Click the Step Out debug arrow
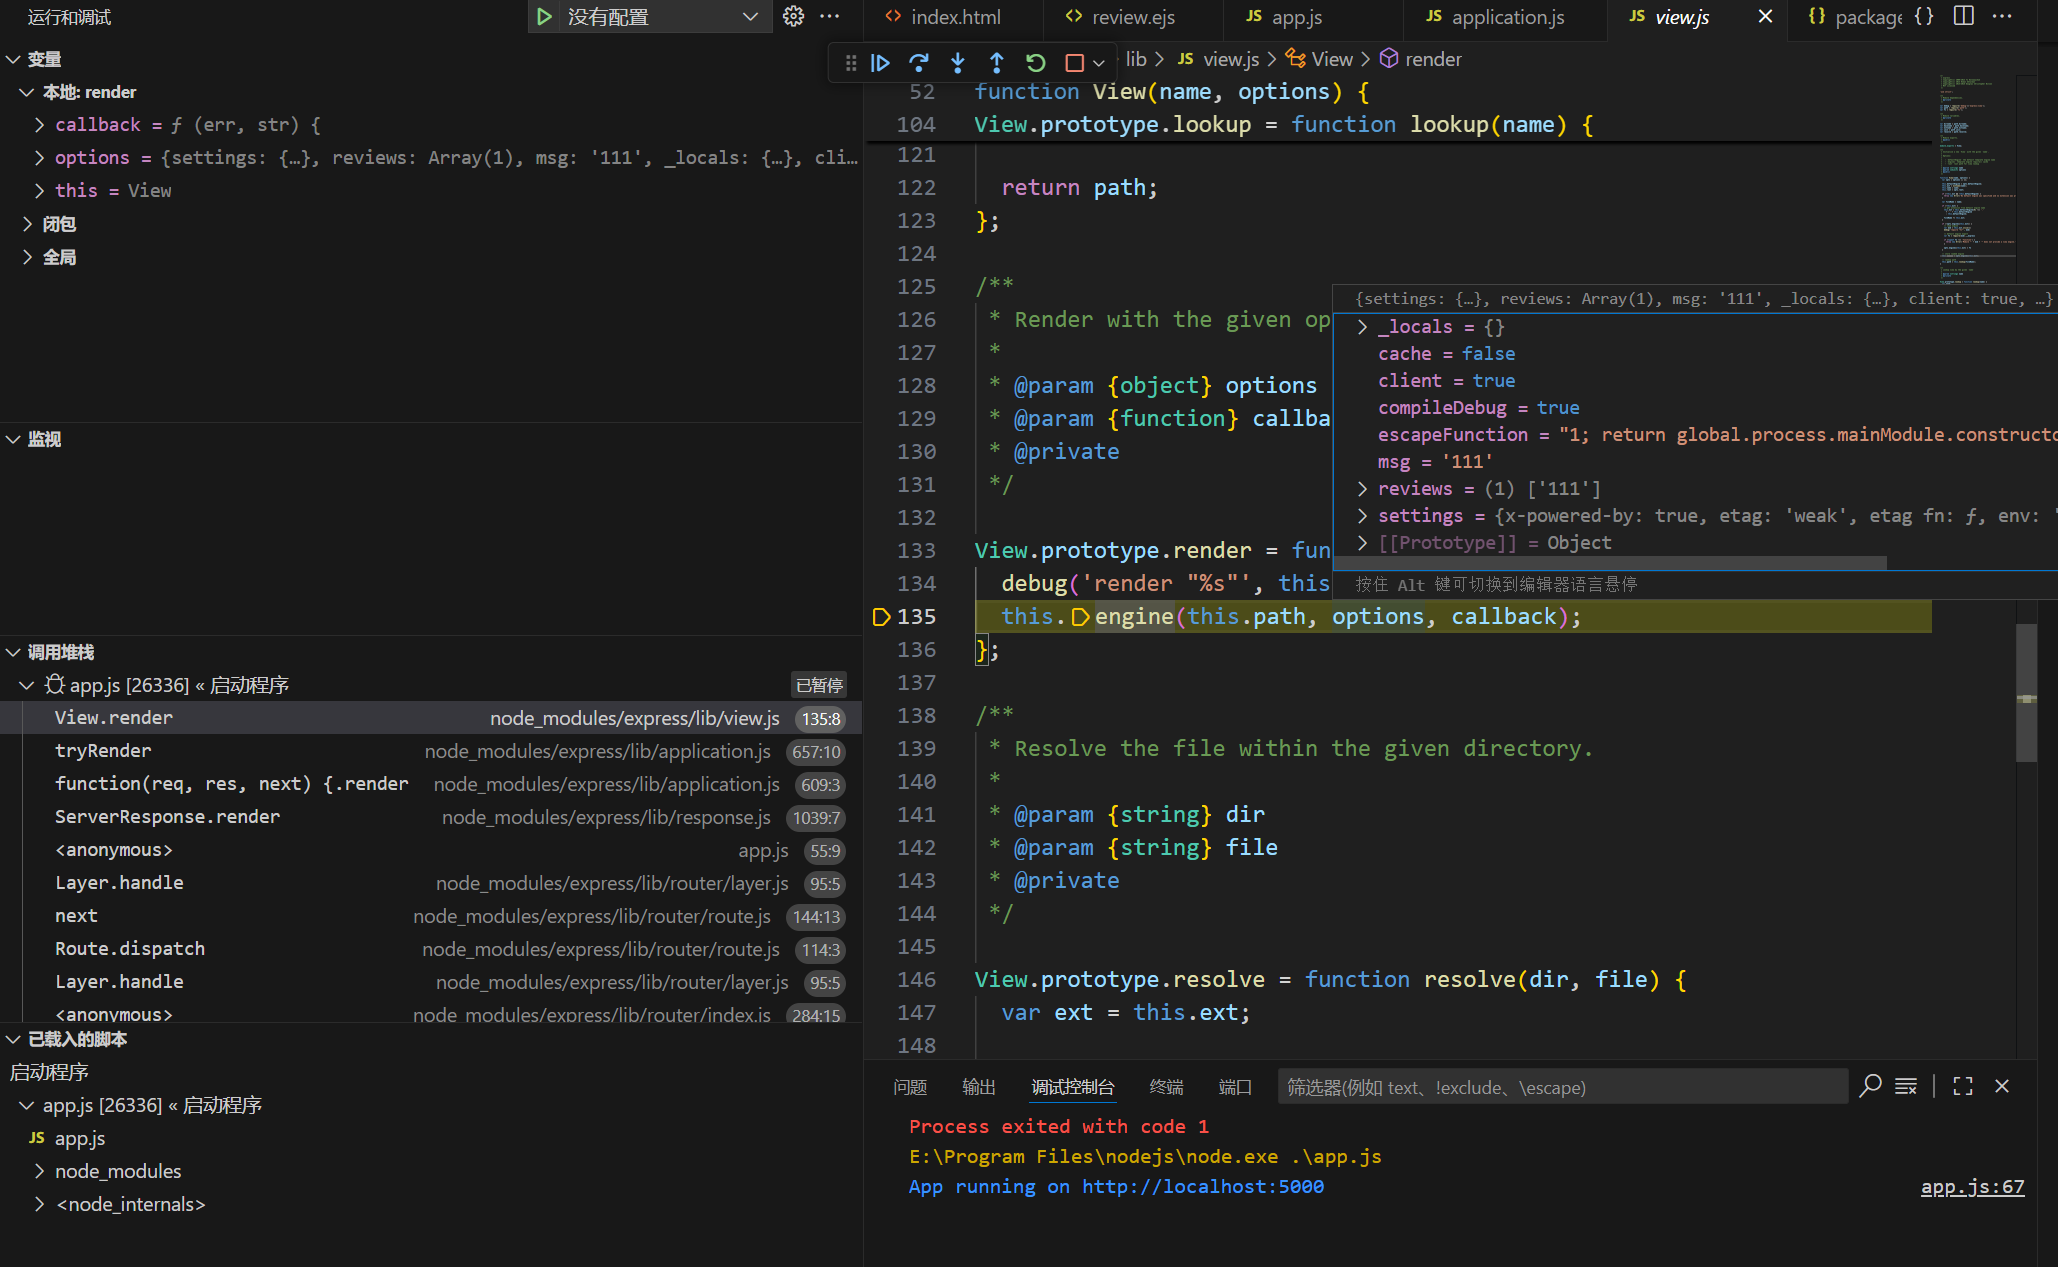The height and width of the screenshot is (1267, 2058). click(996, 63)
